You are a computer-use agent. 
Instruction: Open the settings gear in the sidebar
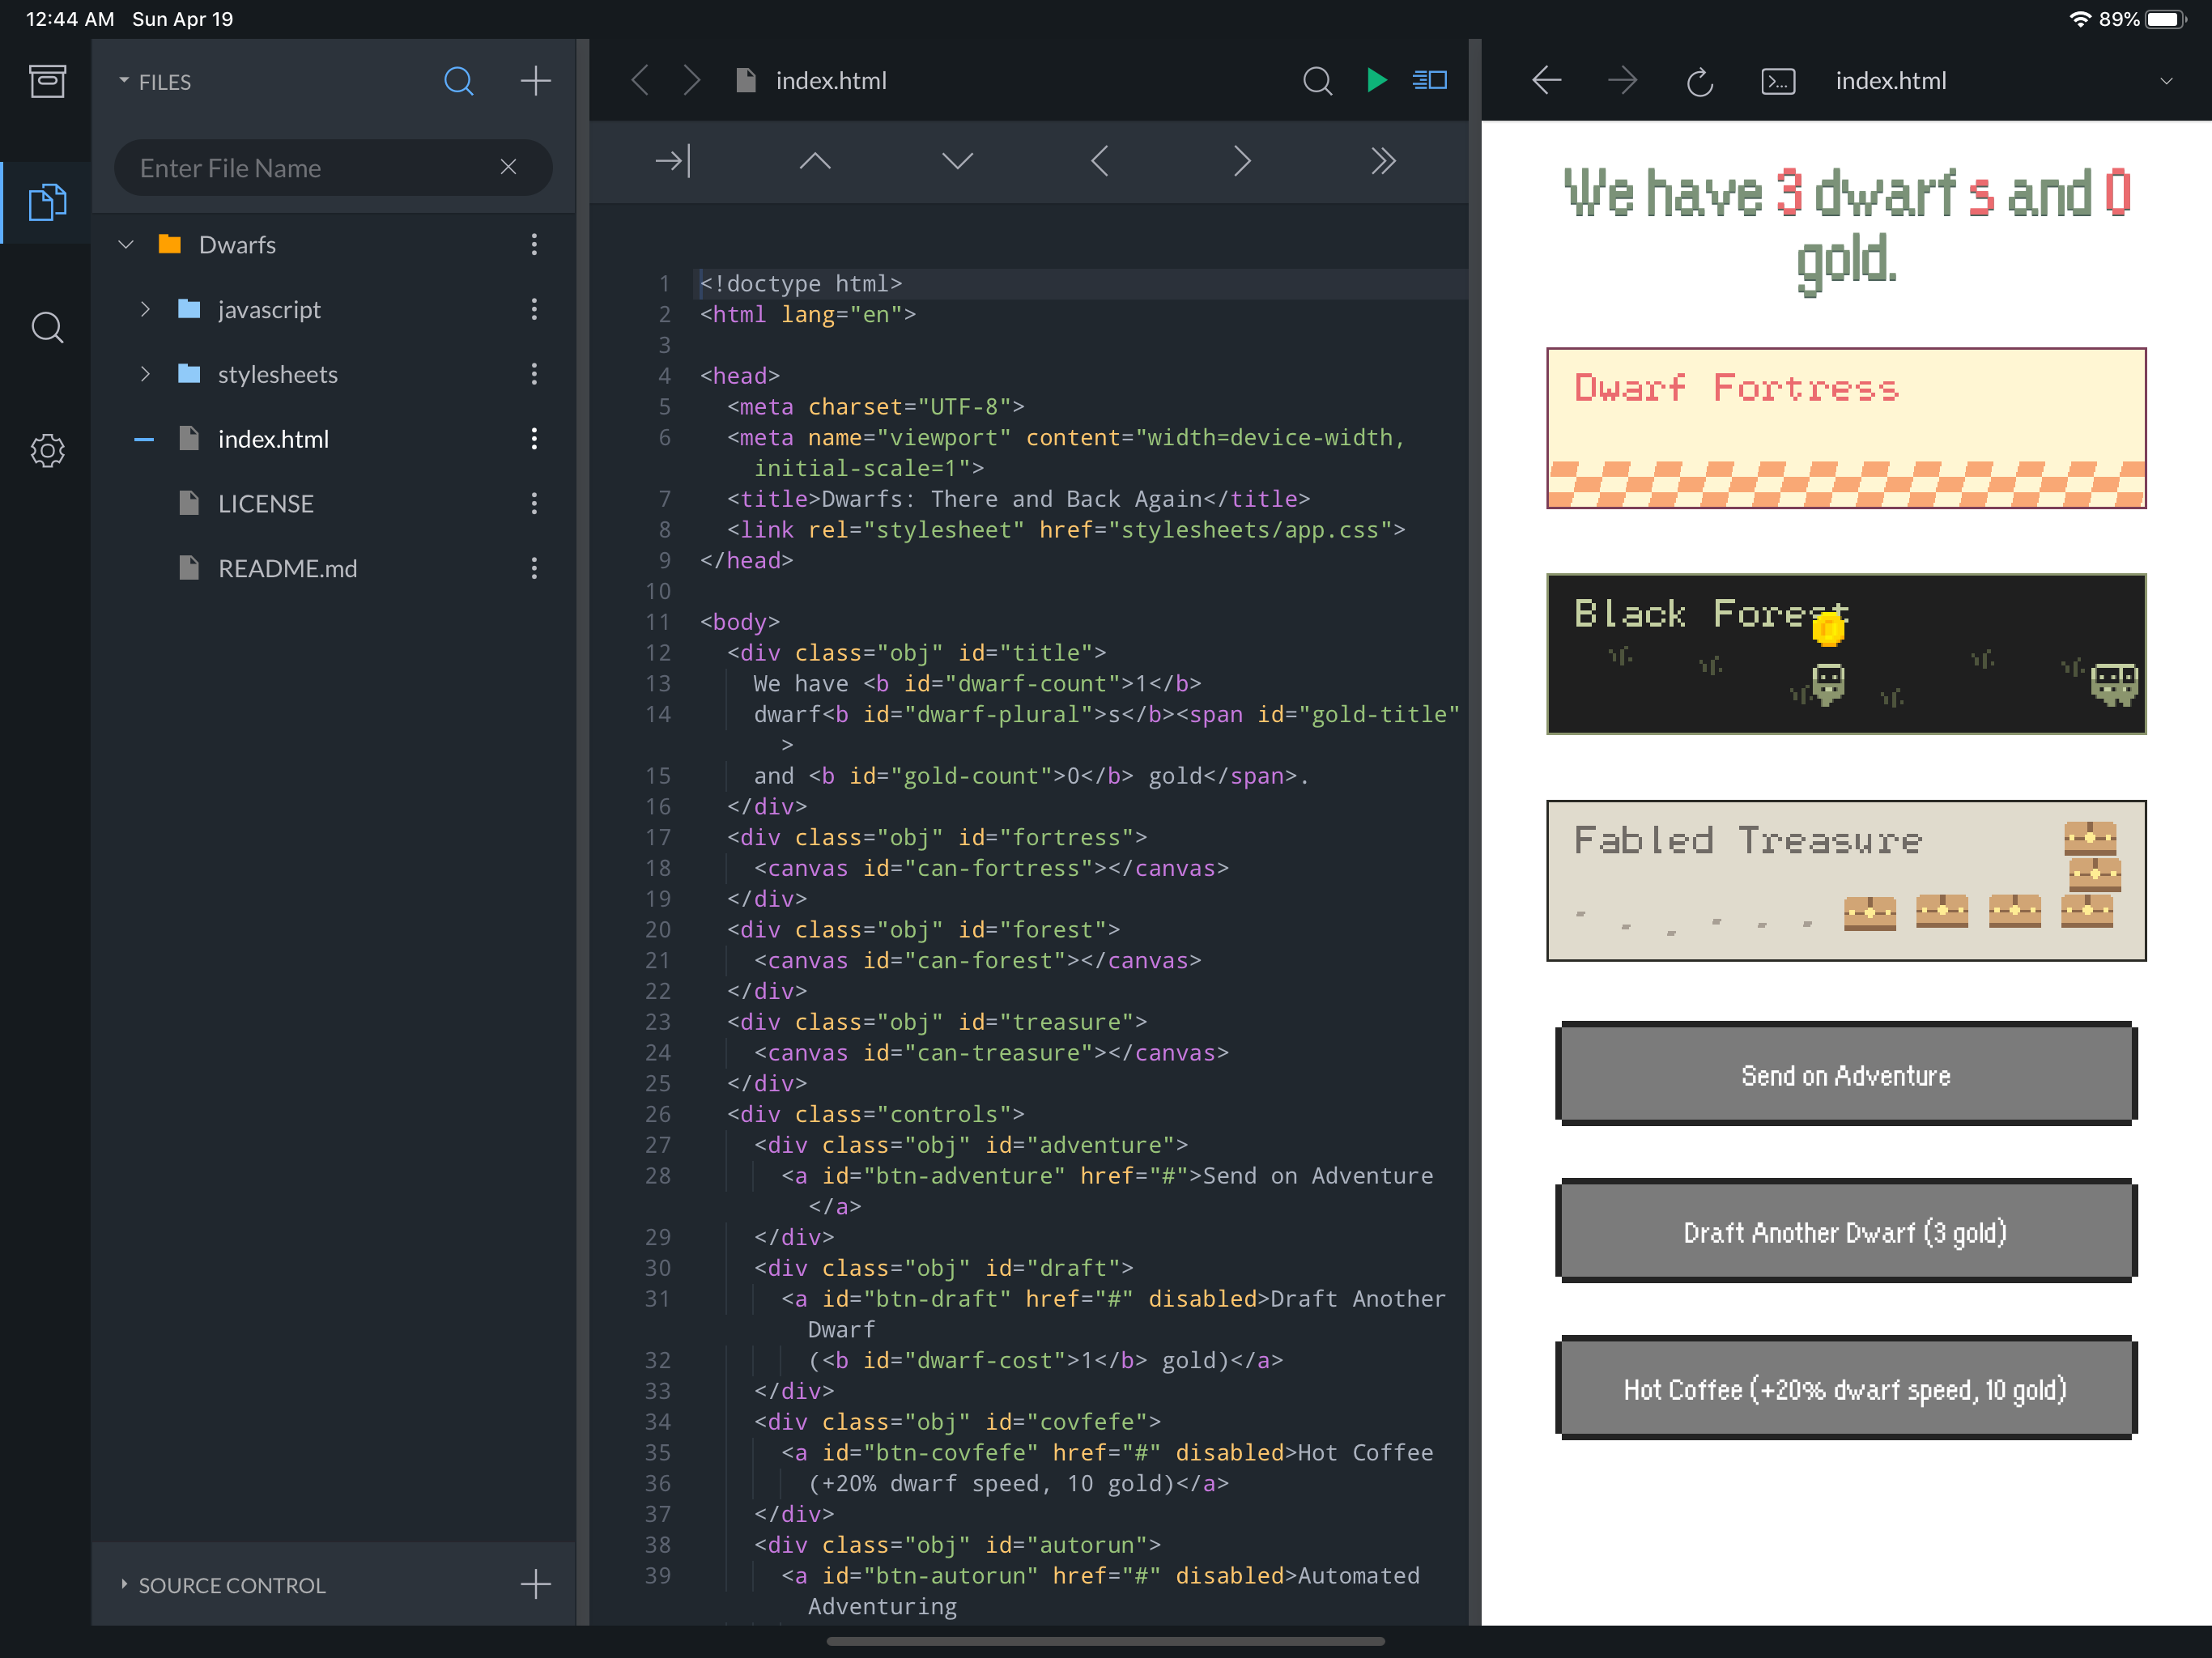coord(47,451)
